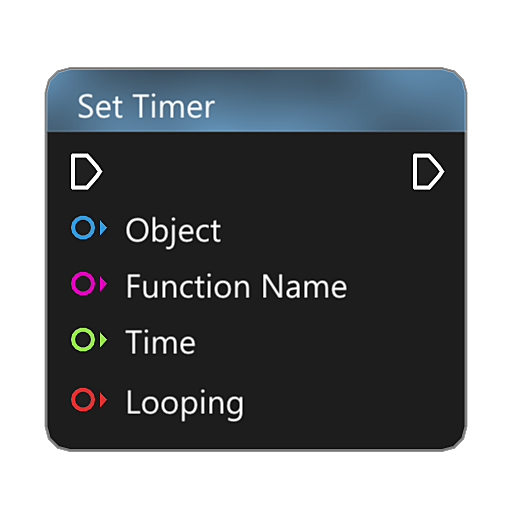Viewport: 512px width, 512px height.
Task: Select the red Looping pin circle
Action: 83,399
